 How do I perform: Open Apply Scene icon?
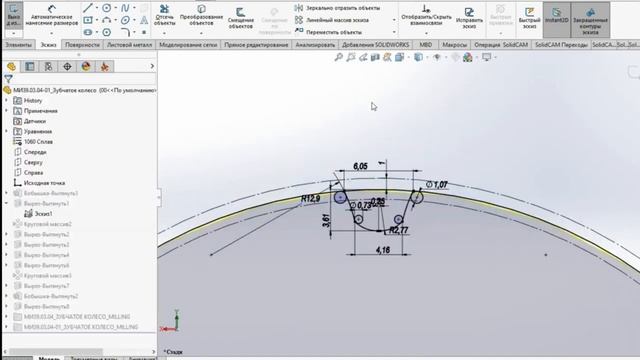[468, 58]
